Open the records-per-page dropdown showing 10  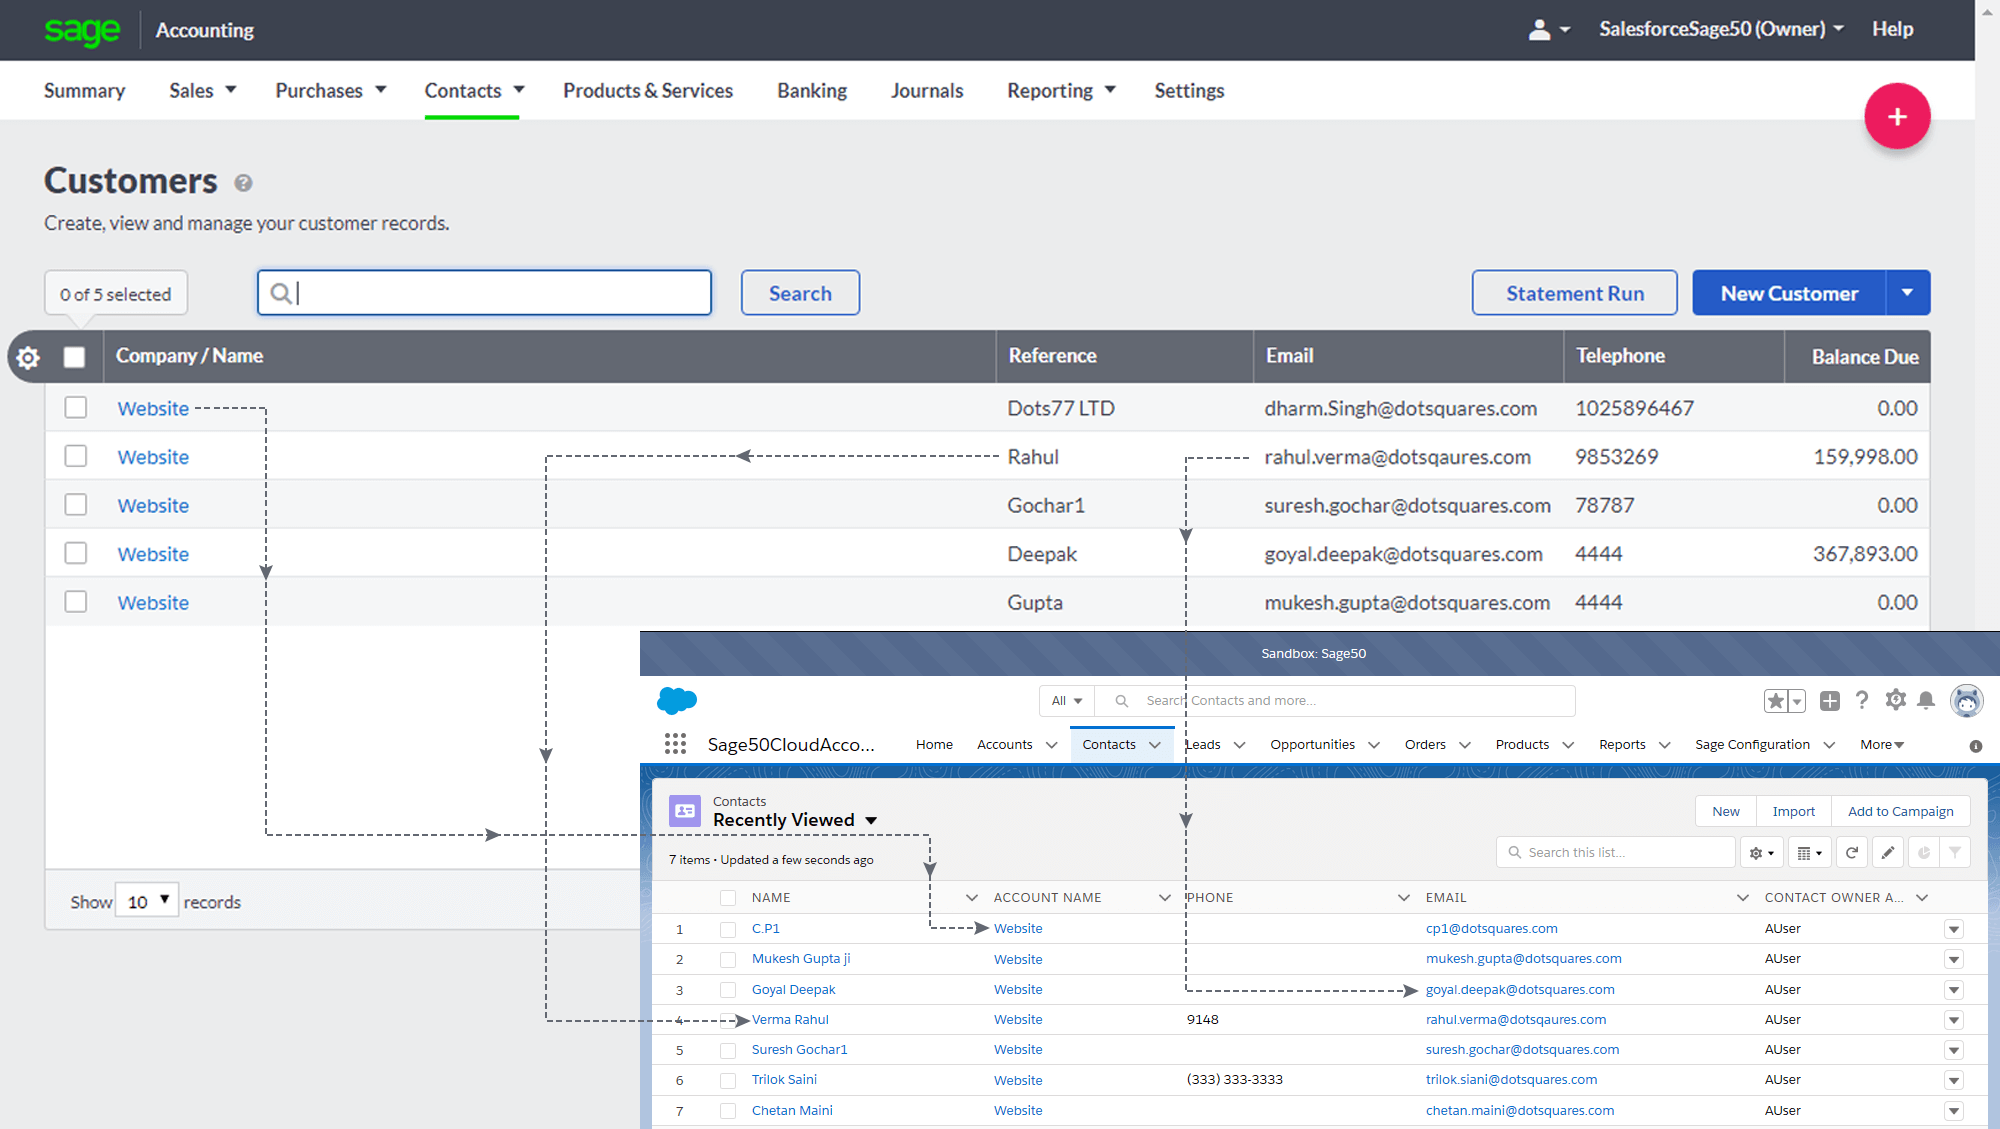[147, 901]
